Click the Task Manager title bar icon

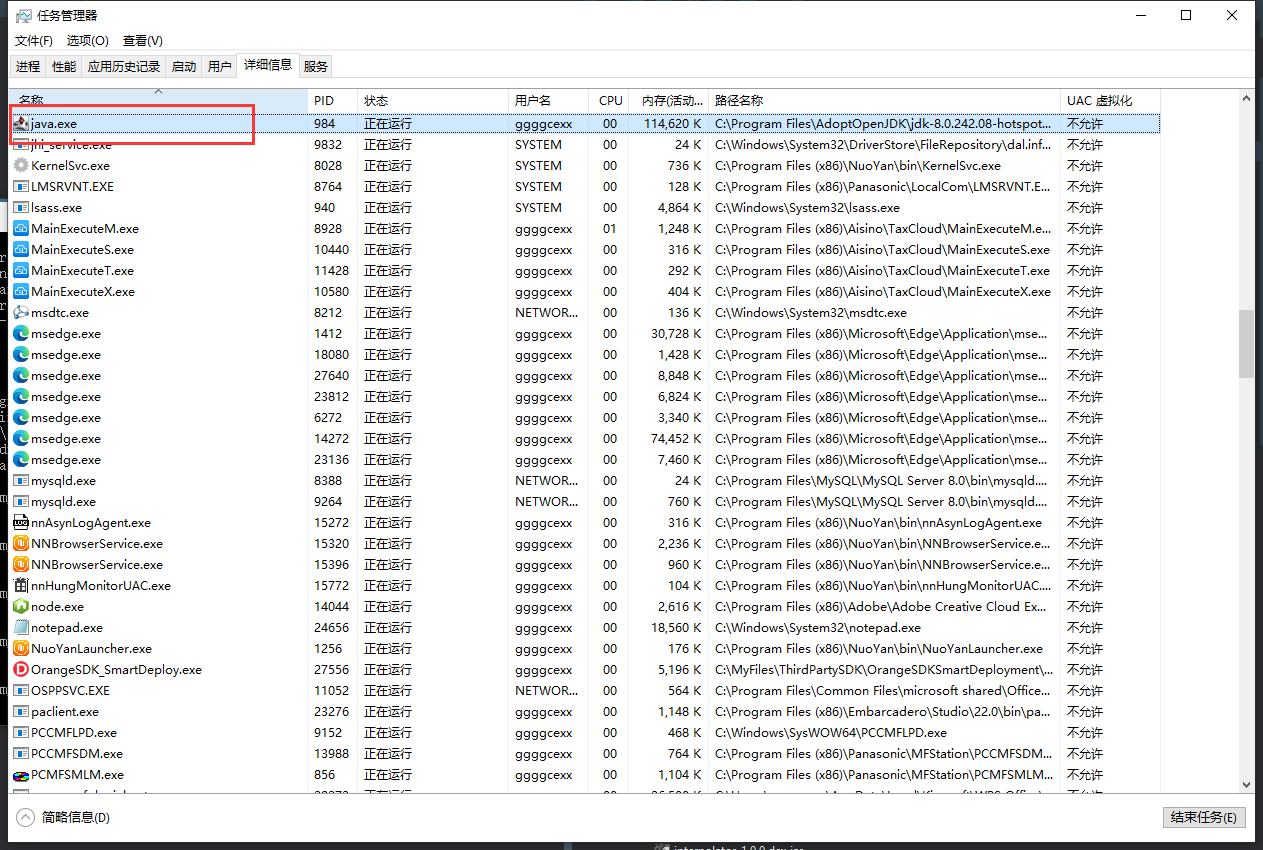coord(24,16)
